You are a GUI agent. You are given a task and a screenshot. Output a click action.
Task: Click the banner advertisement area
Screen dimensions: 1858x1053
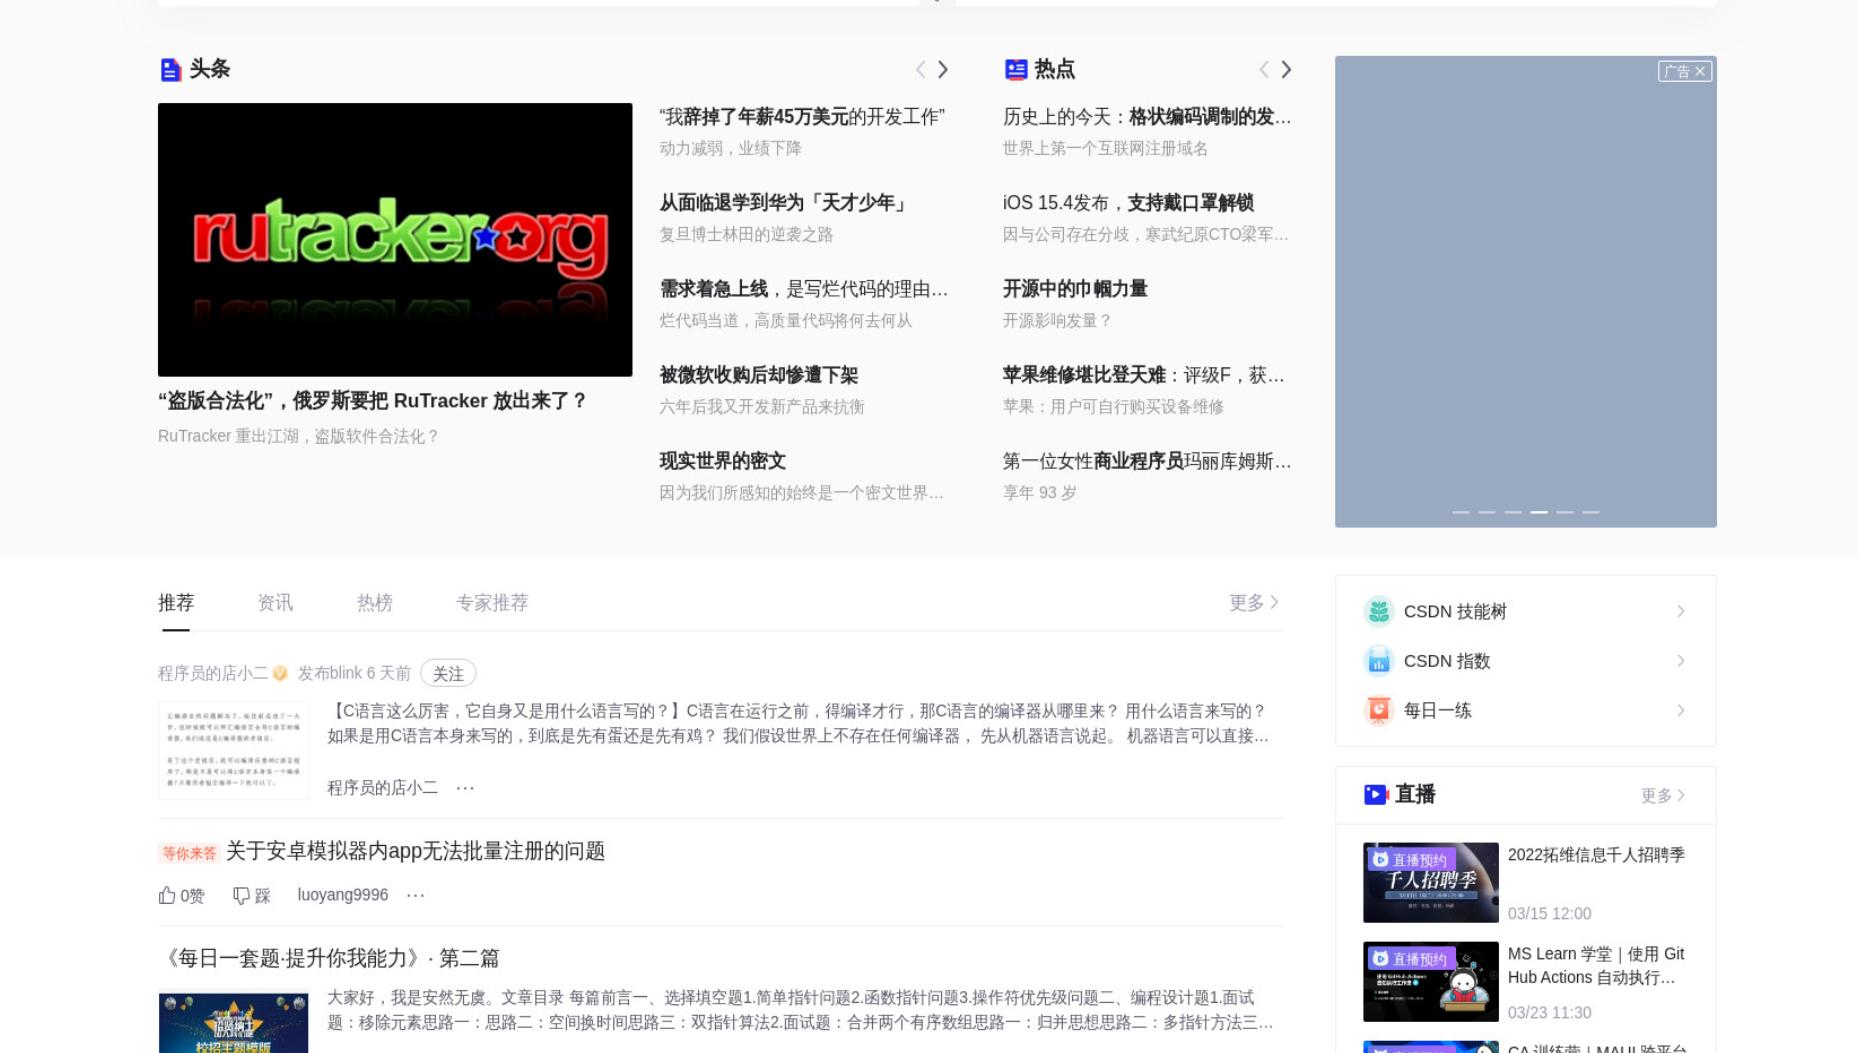(1526, 292)
